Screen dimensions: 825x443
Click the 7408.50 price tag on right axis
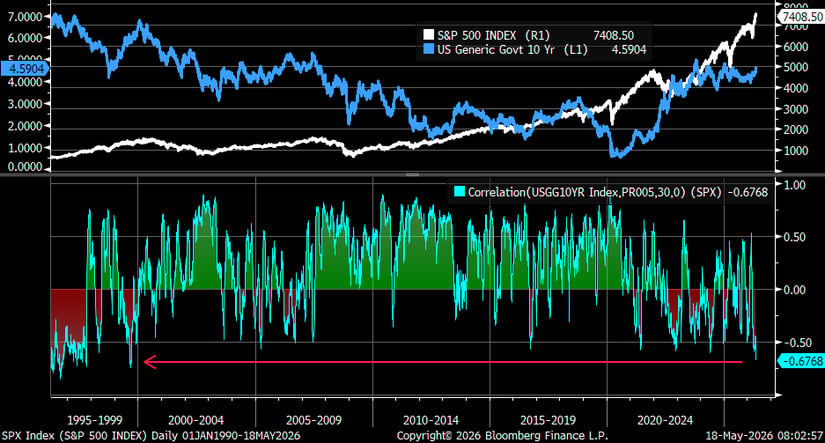coord(802,17)
